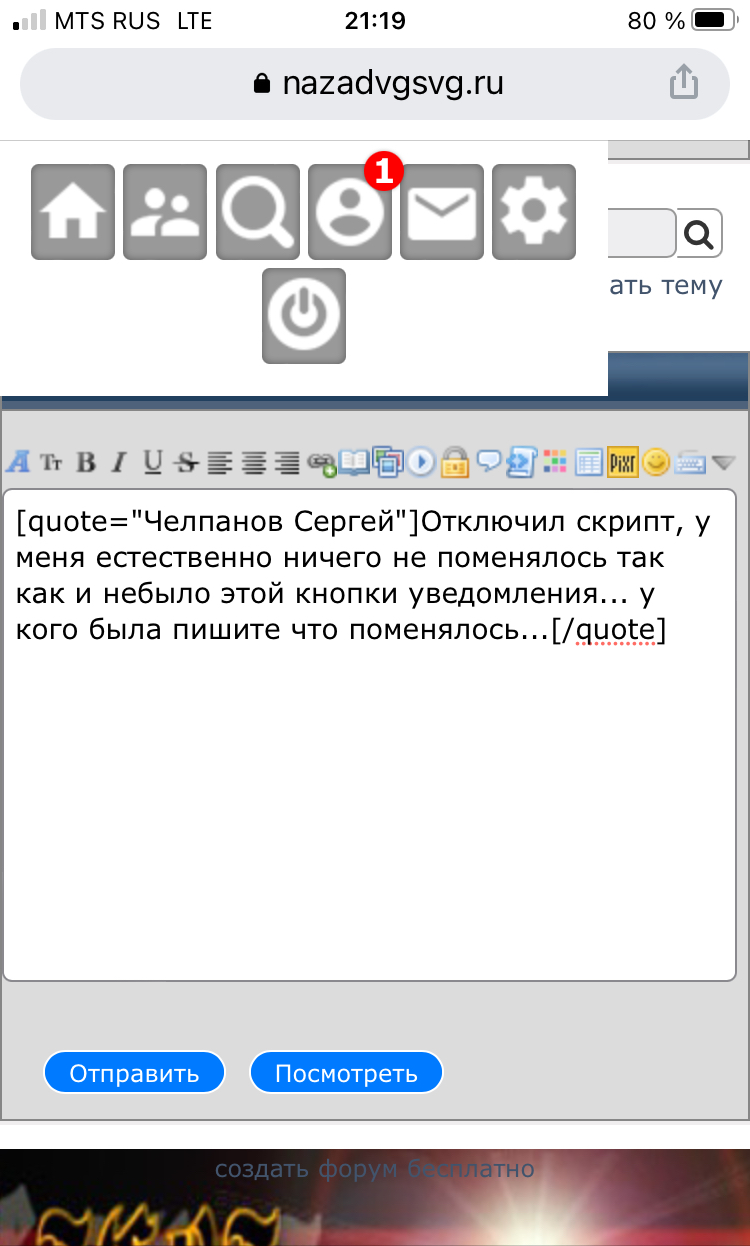Insert quote using speech bubble icon
The width and height of the screenshot is (750, 1246).
pos(488,461)
